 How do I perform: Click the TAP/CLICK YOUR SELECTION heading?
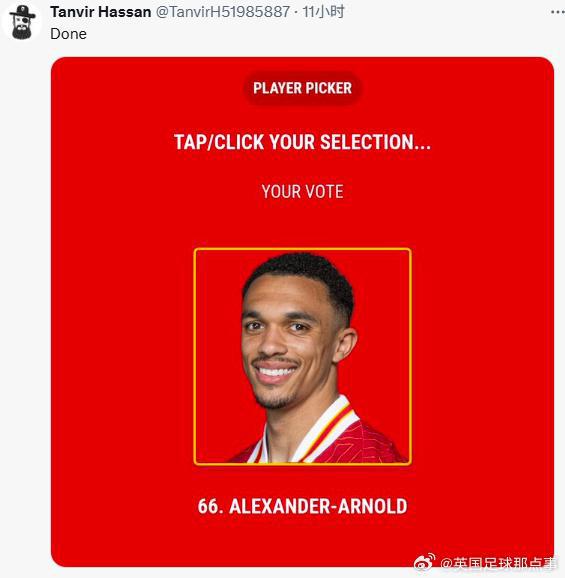point(302,142)
